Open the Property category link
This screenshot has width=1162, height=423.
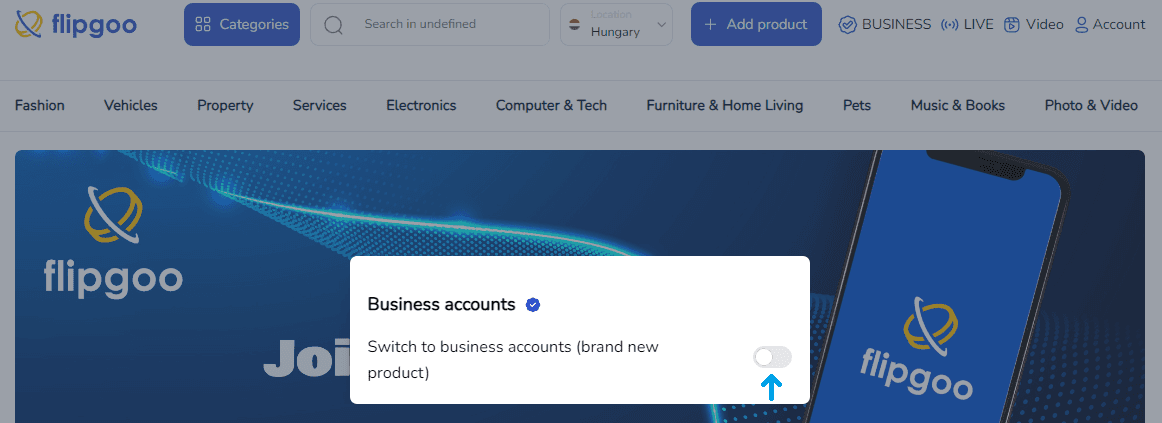pos(225,105)
